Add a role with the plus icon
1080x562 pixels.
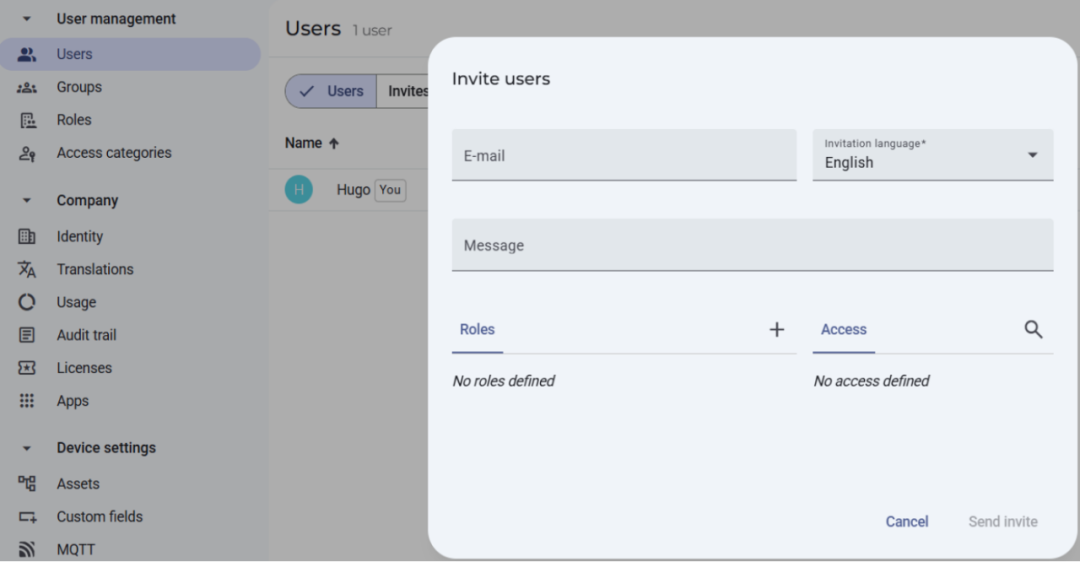coord(776,330)
